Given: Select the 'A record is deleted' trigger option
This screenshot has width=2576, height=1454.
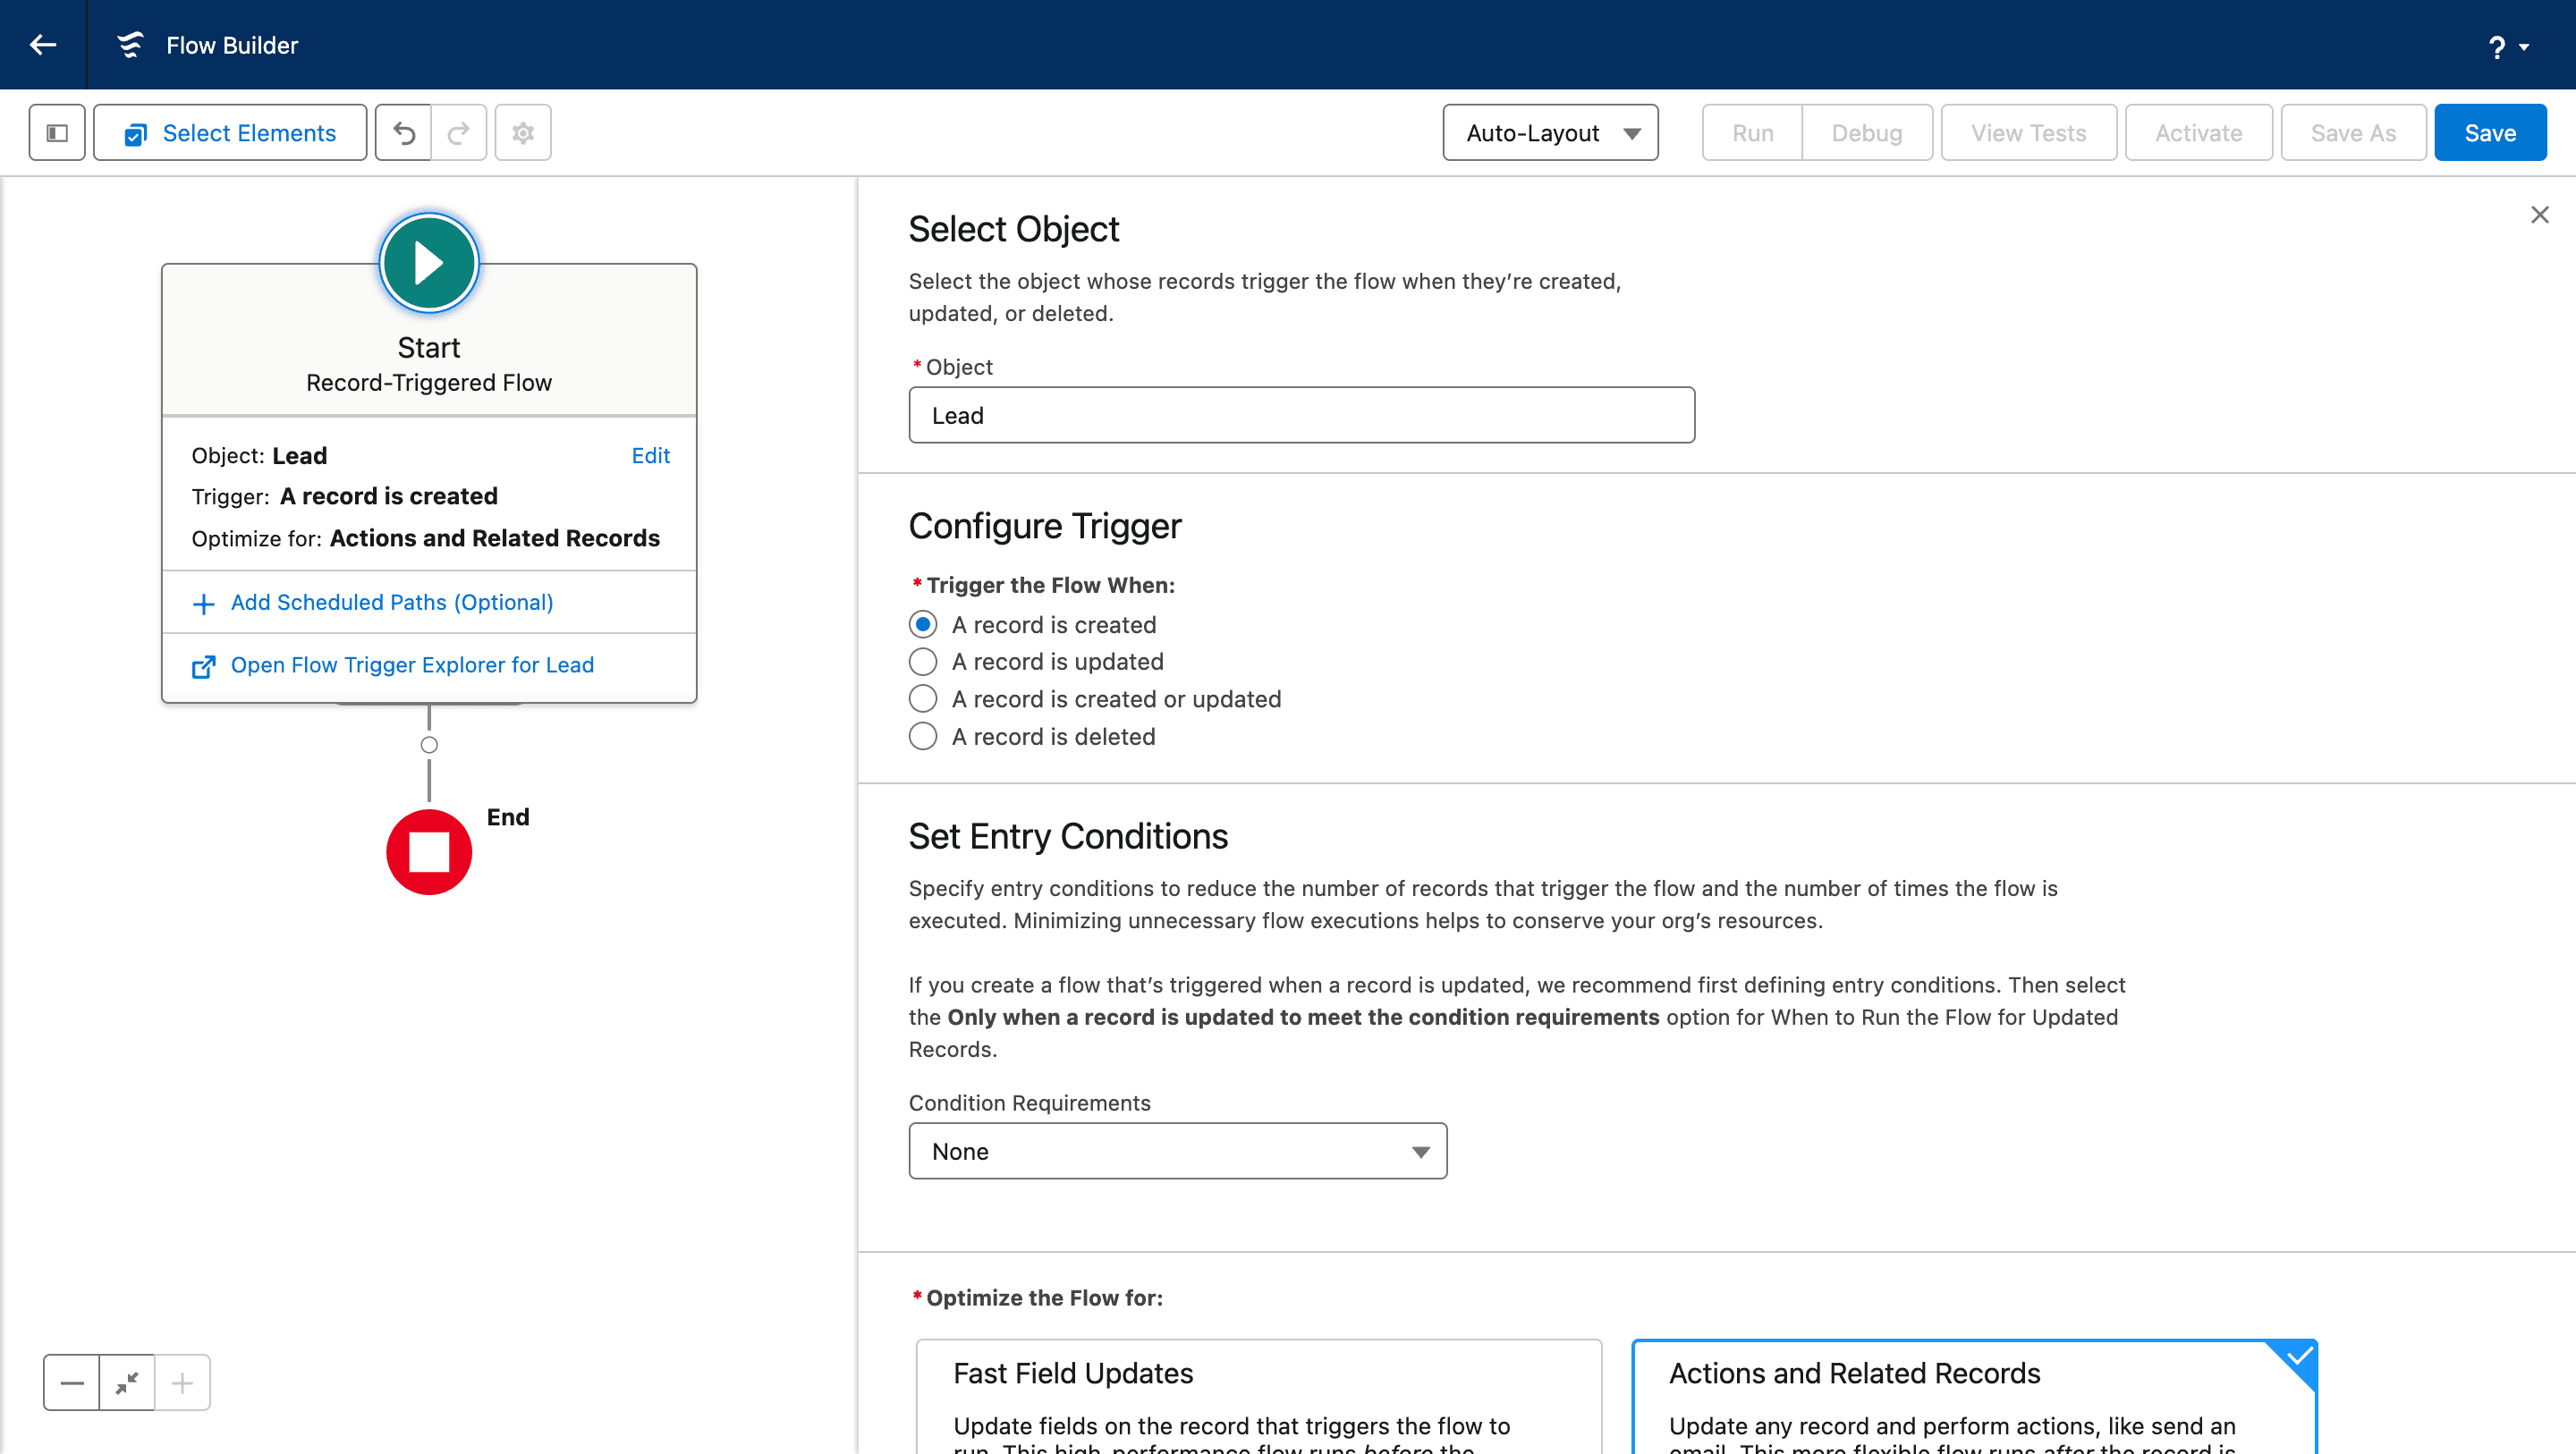Looking at the screenshot, I should (x=922, y=736).
